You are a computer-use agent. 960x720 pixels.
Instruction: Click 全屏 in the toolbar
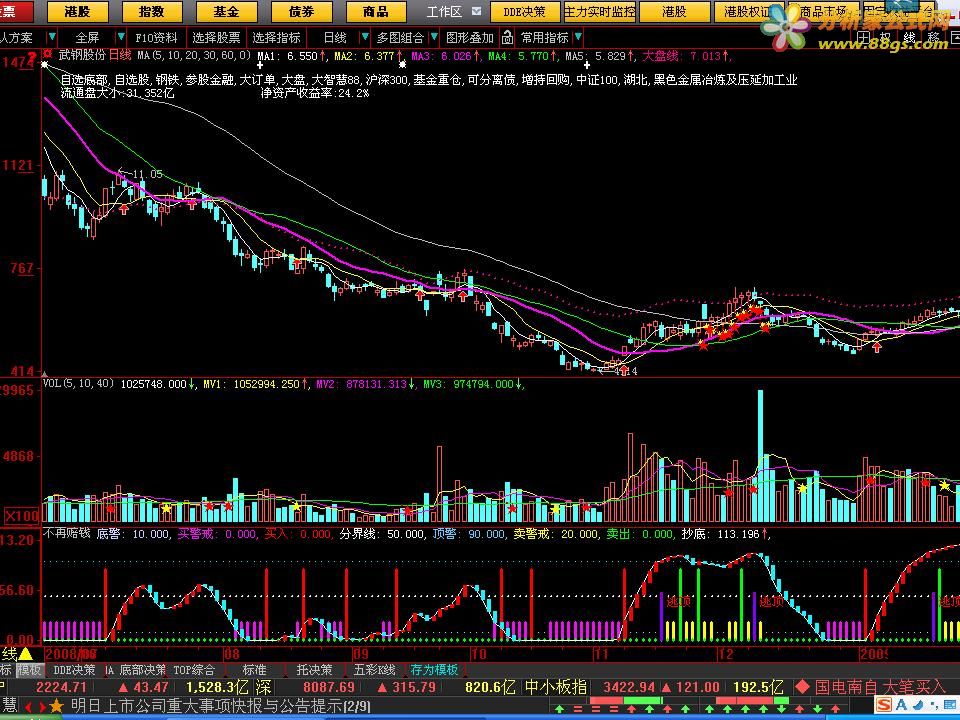coord(87,37)
